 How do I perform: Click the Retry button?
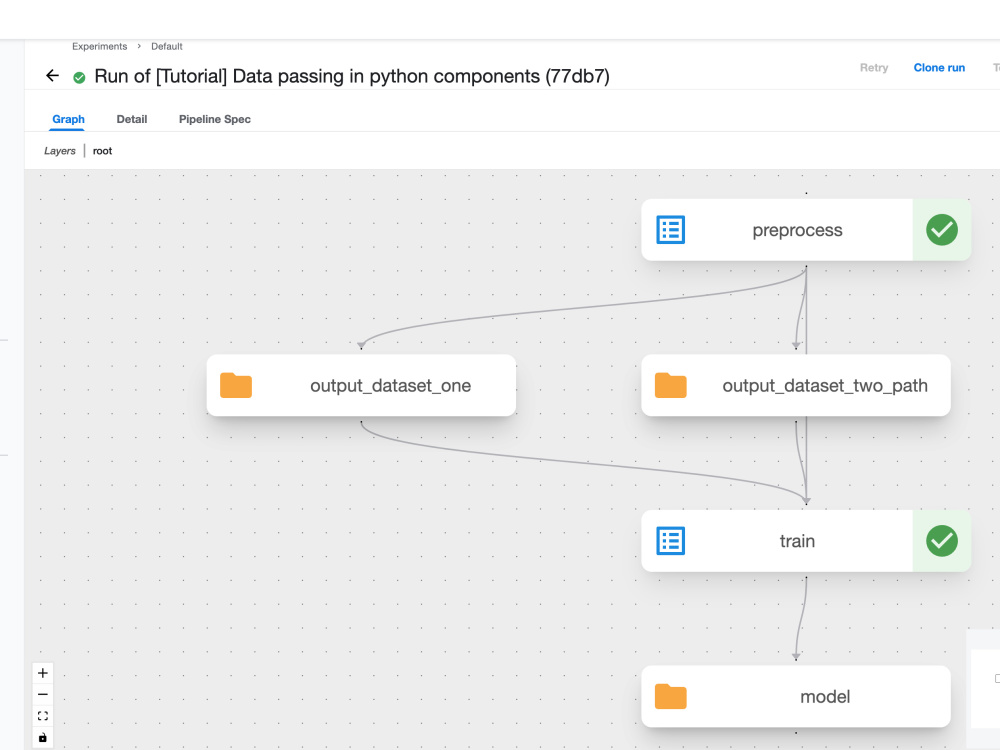pos(873,67)
